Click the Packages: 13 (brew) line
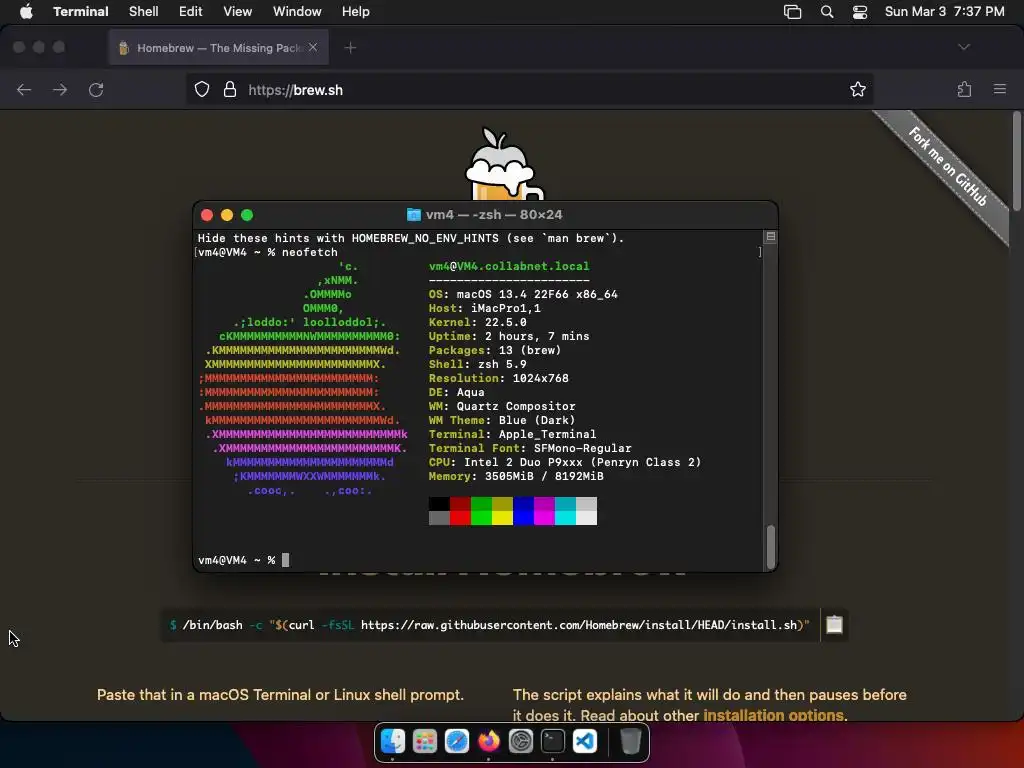The image size is (1024, 768). [495, 351]
